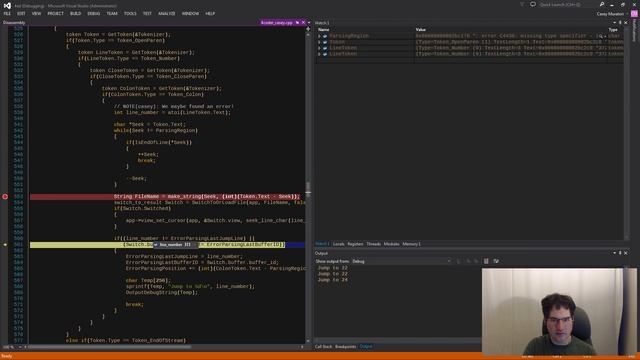
Task: Open the PROJECT menu
Action: click(x=56, y=13)
